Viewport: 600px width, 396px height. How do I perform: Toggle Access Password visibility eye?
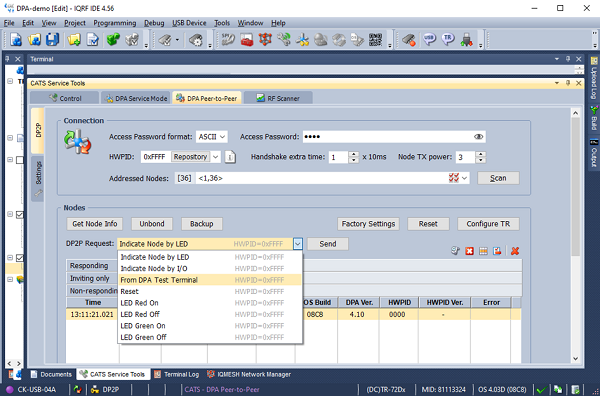(x=478, y=137)
